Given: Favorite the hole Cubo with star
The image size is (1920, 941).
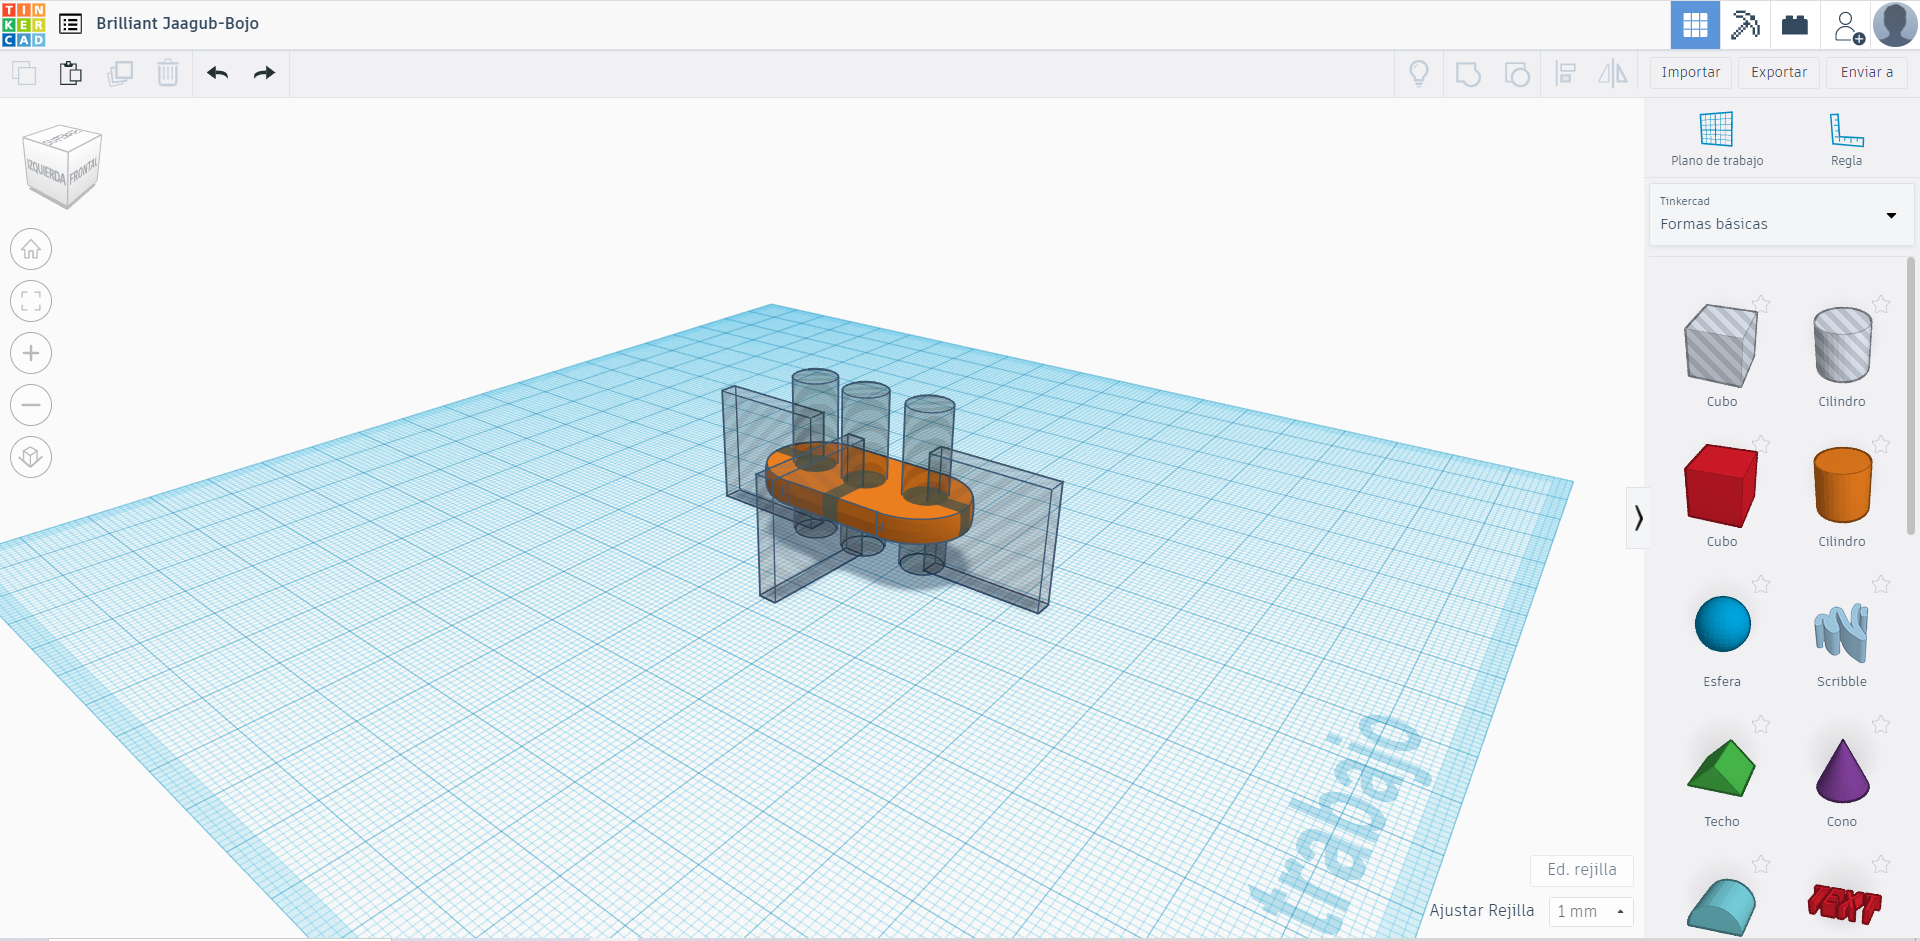Looking at the screenshot, I should (1761, 304).
